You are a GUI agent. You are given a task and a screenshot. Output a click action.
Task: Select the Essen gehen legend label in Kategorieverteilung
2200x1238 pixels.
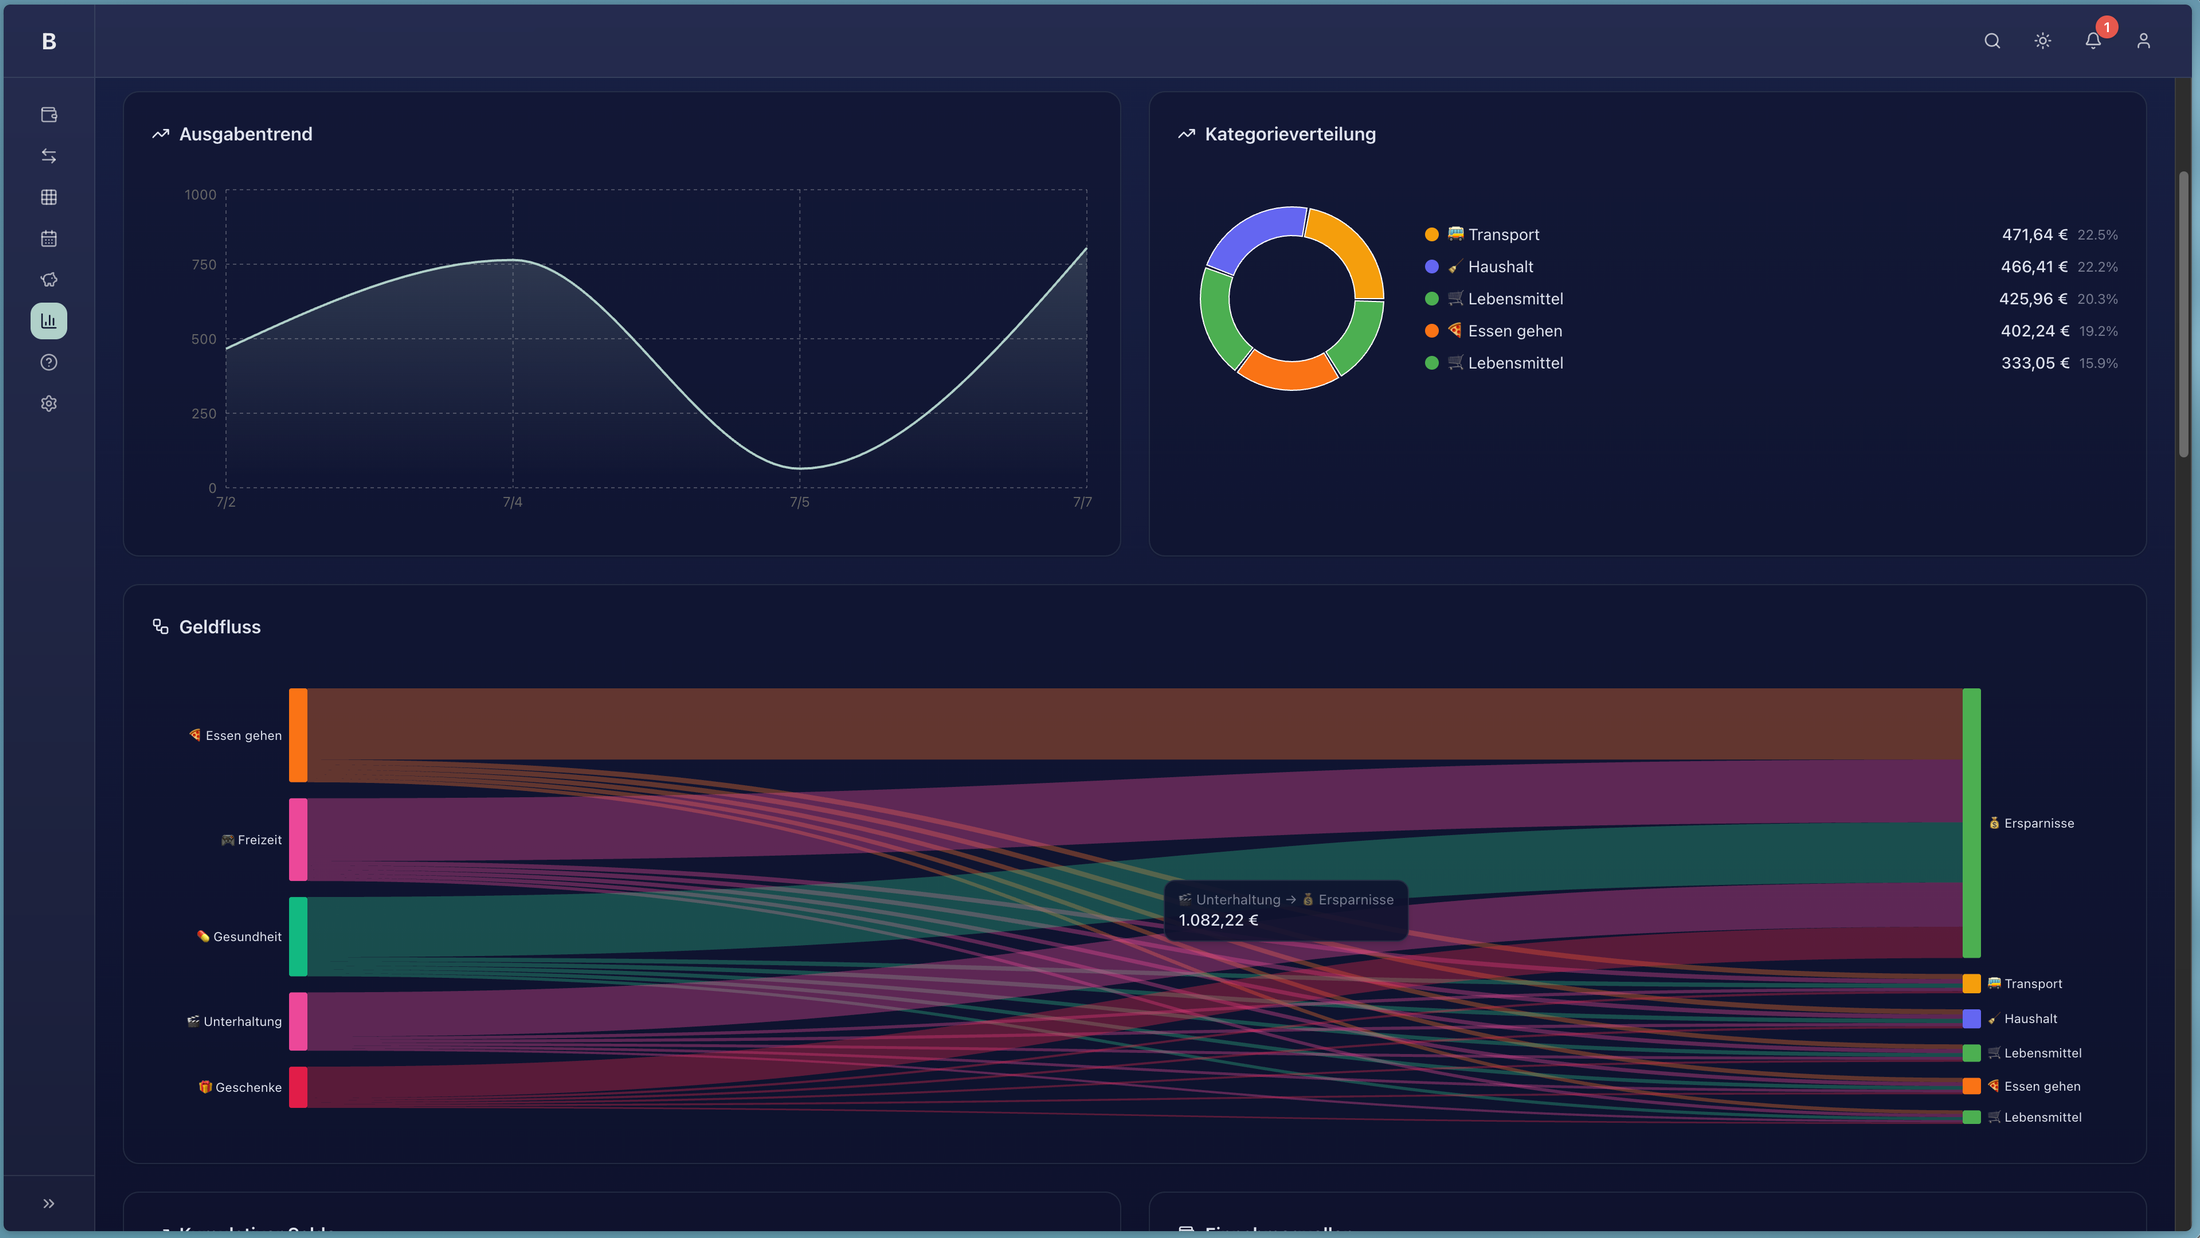1505,331
